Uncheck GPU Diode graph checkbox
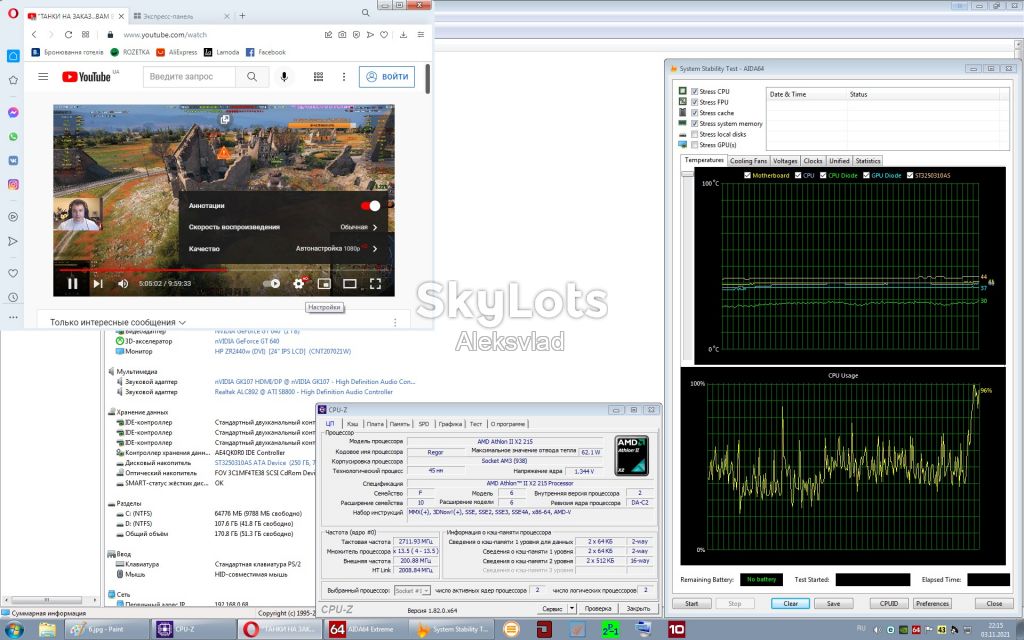Screen dimensions: 1024x640 (x=867, y=175)
